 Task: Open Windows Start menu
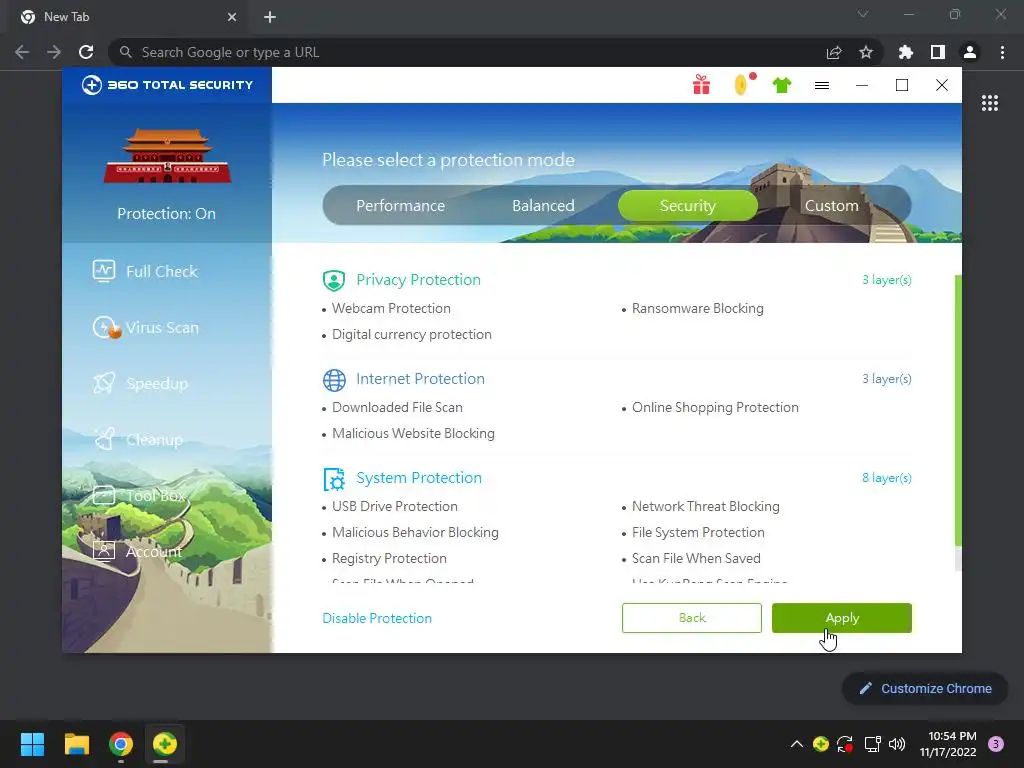pyautogui.click(x=32, y=744)
